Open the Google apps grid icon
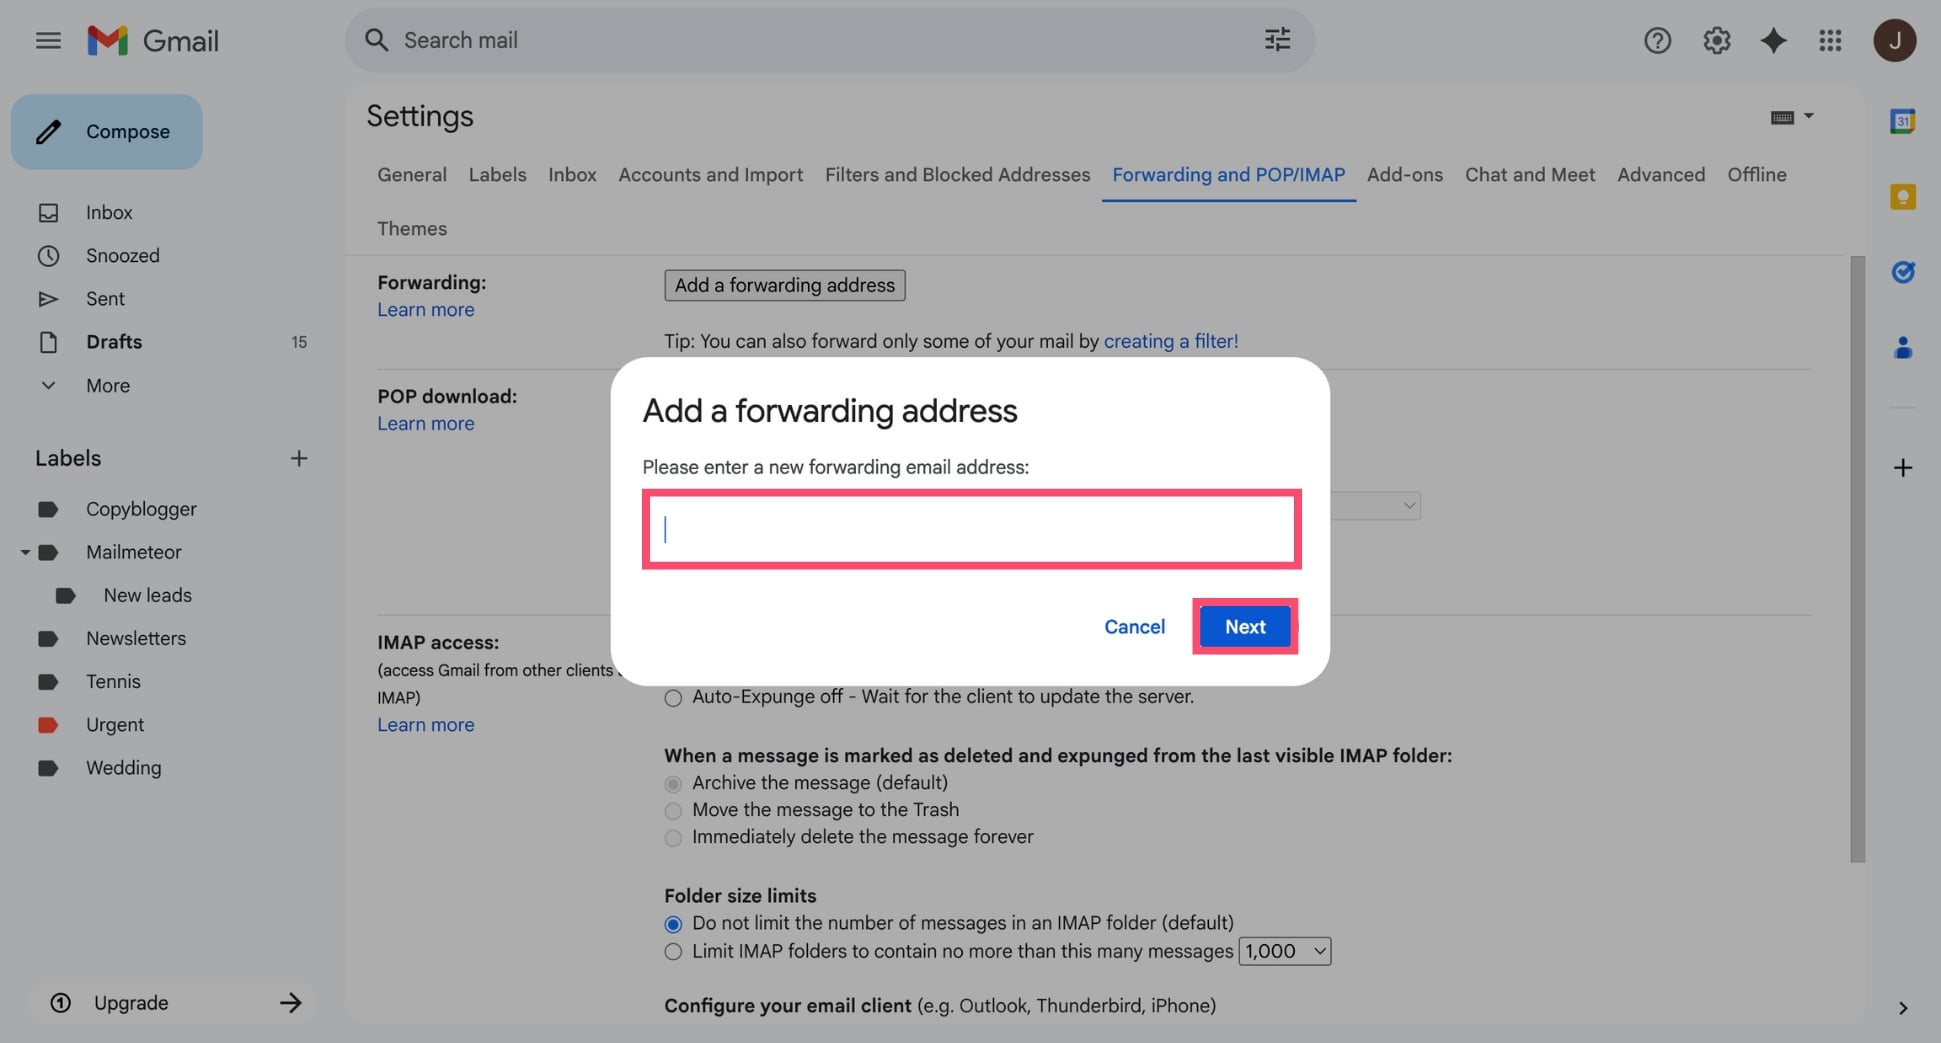This screenshot has width=1941, height=1043. coord(1831,40)
